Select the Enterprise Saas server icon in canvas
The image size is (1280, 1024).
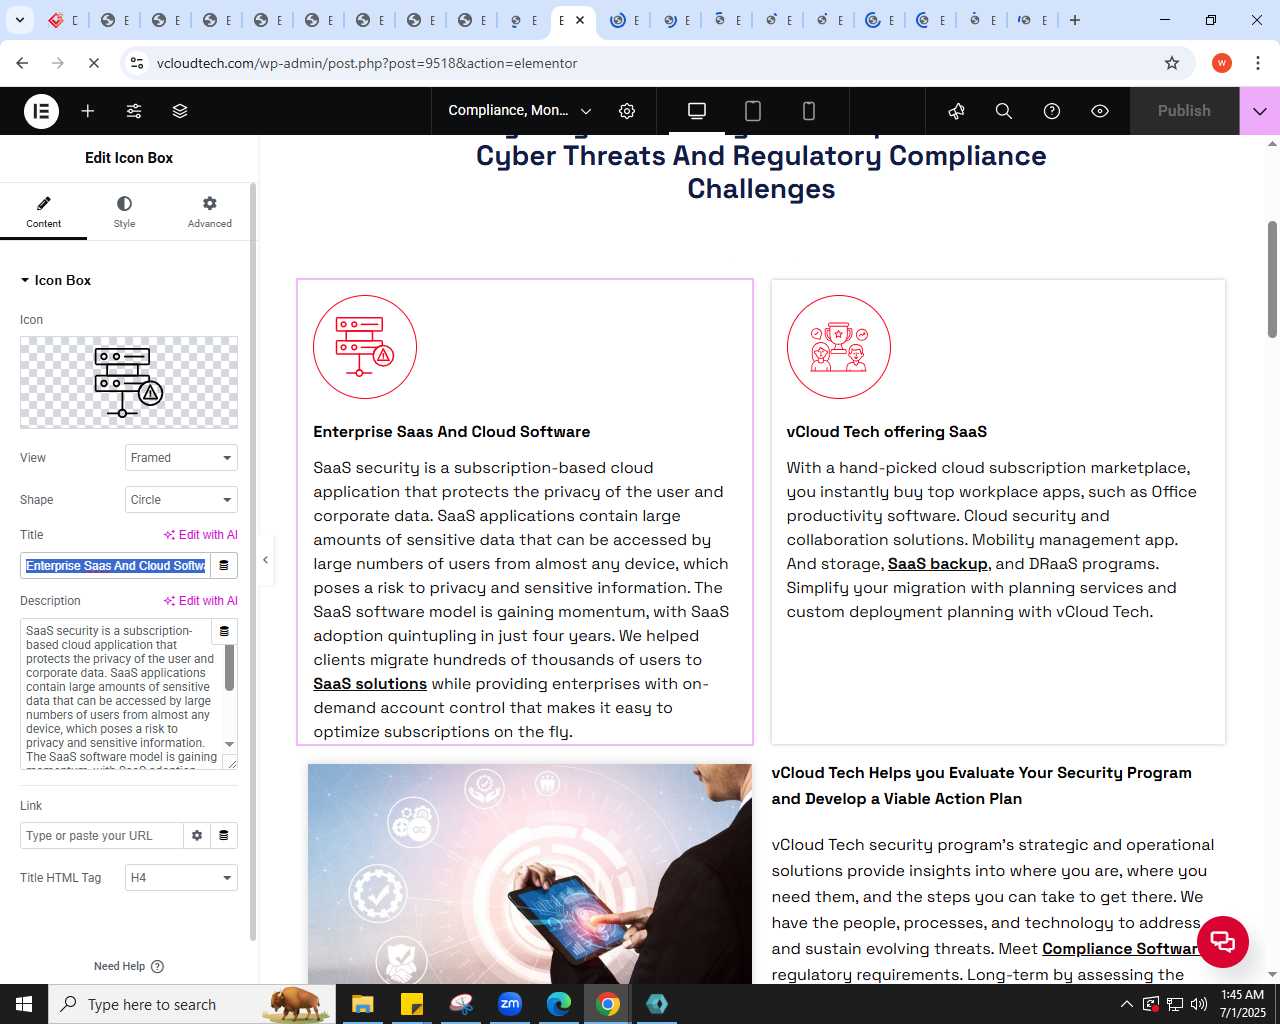point(365,347)
